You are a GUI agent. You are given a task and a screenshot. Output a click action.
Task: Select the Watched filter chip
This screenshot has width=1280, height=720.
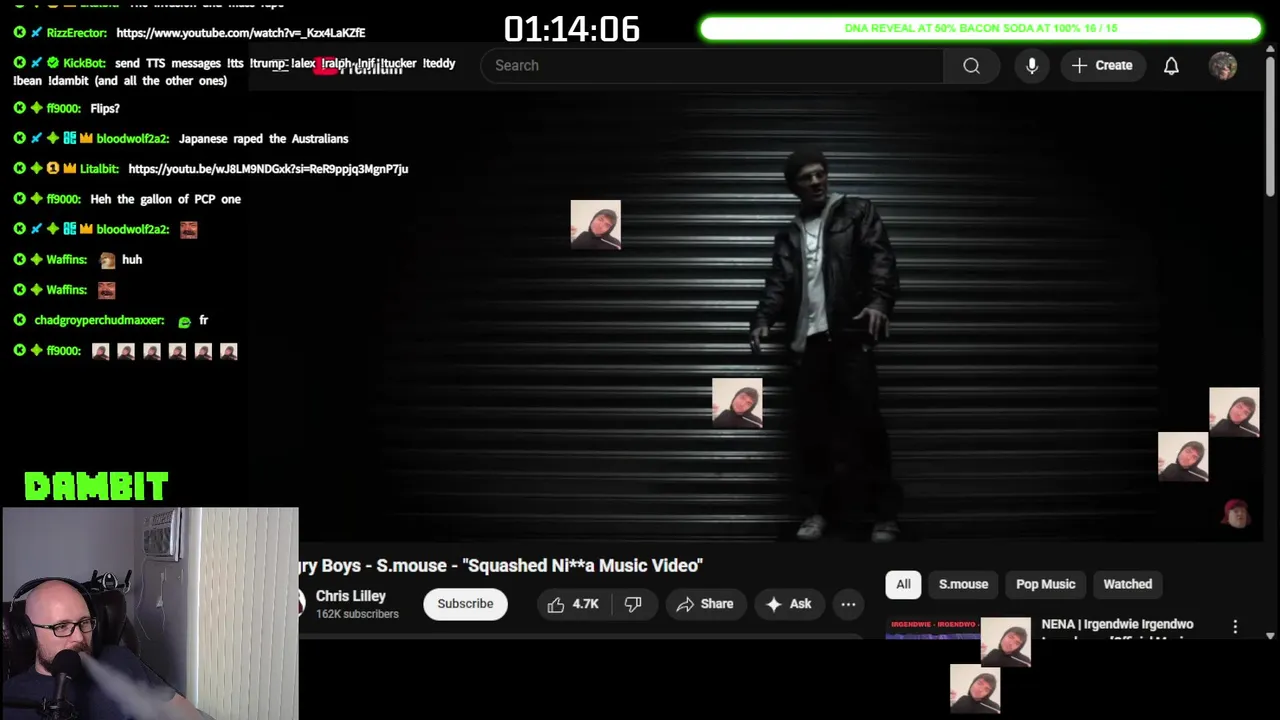(x=1127, y=584)
